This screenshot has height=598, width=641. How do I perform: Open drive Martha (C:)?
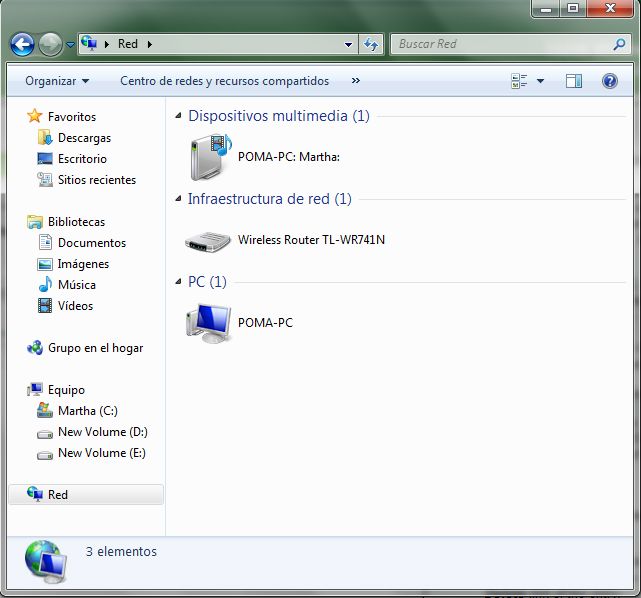point(88,411)
